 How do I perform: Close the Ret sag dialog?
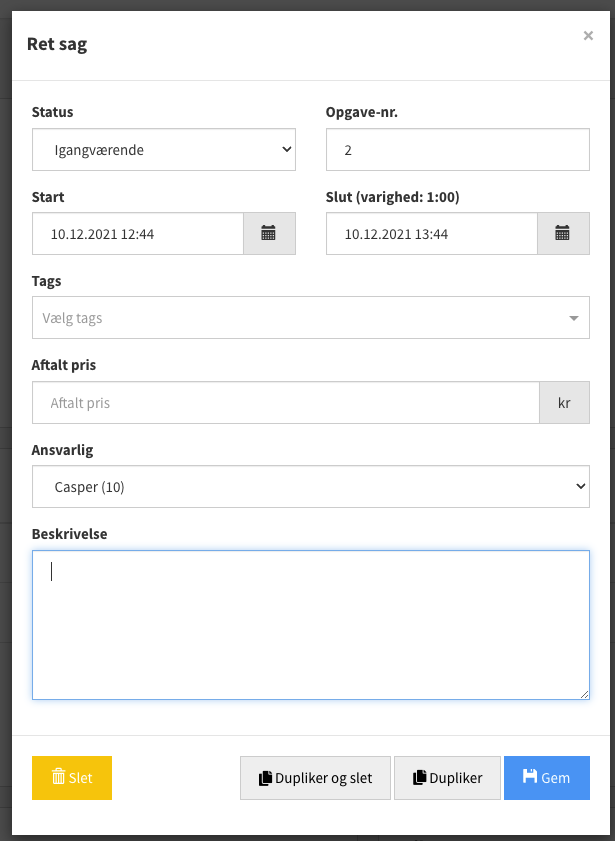588,36
